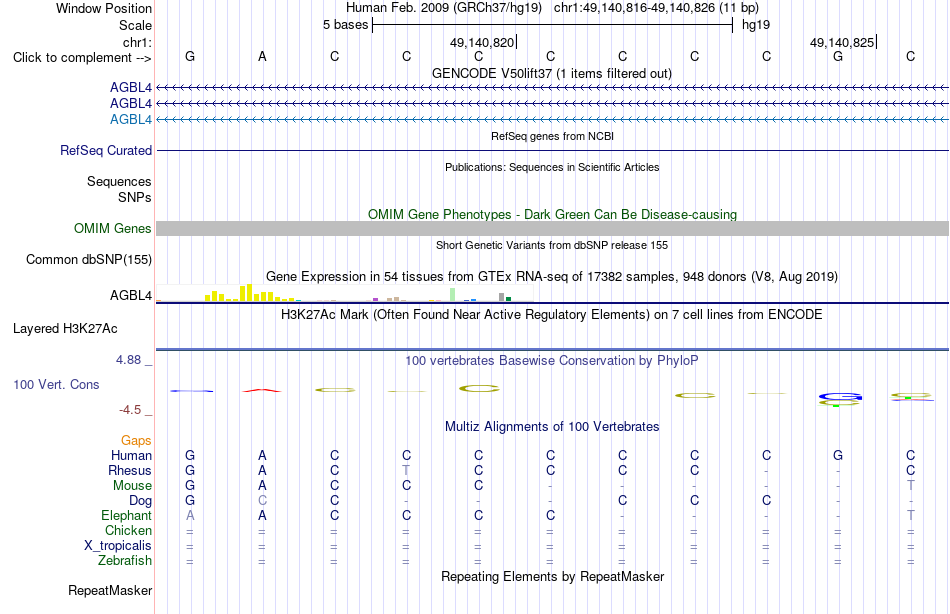Screen dimensions: 950x614
Task: Click the 49,140,820 position marker
Action: click(x=482, y=42)
